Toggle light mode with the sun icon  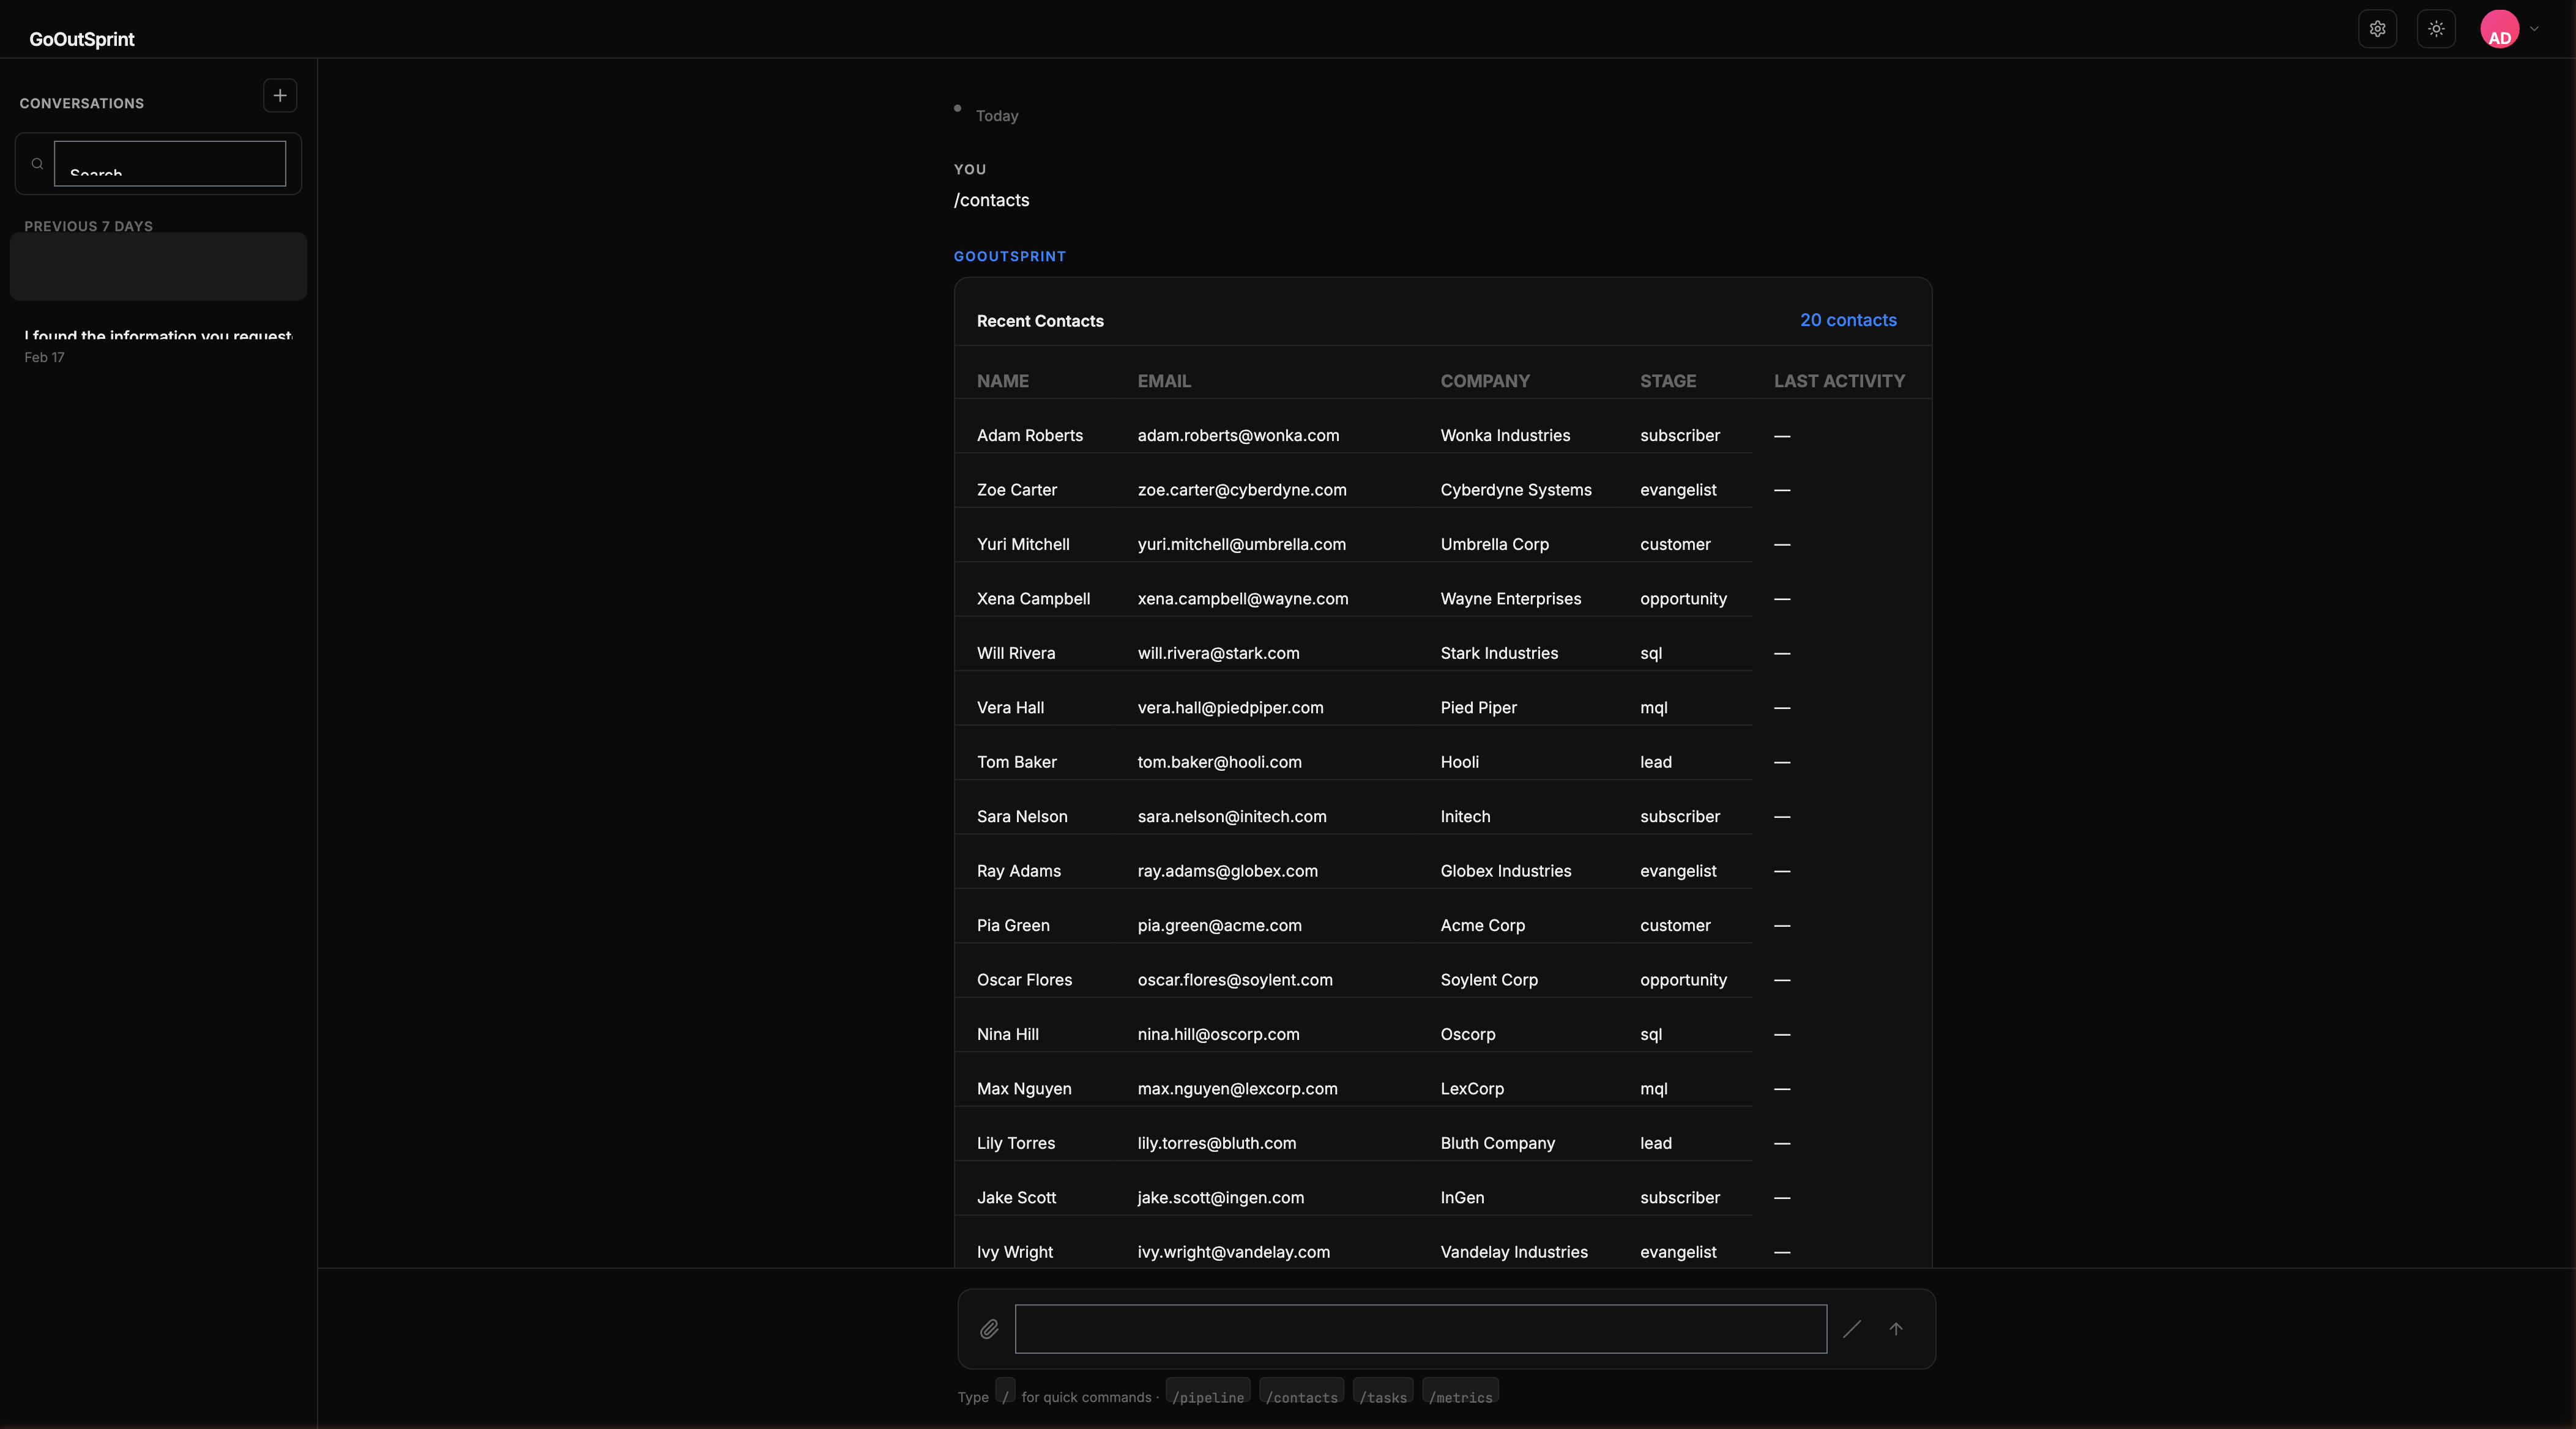click(x=2437, y=29)
